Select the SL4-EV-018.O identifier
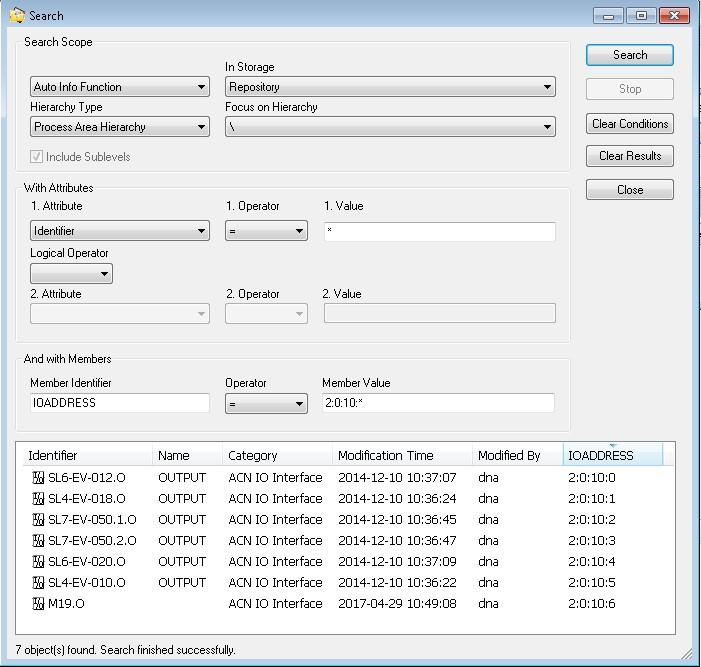 tap(87, 498)
